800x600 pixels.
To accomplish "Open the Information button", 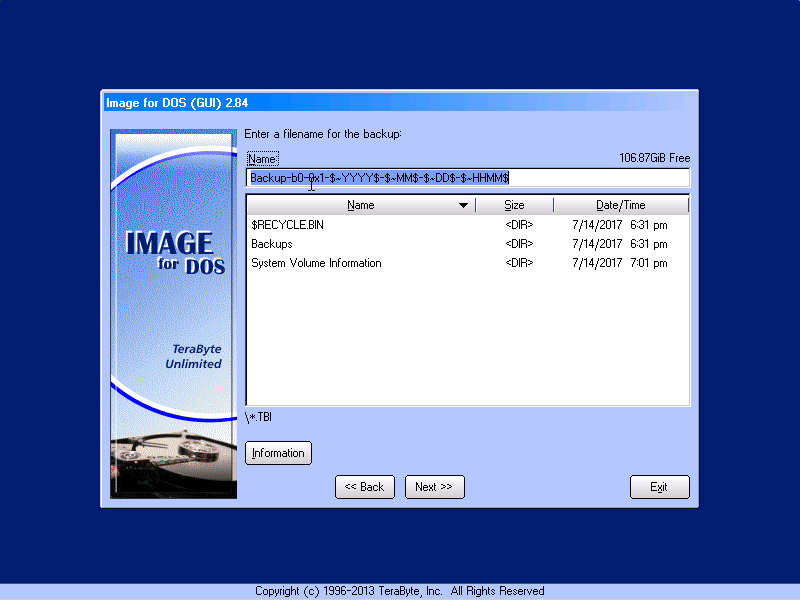I will [x=278, y=453].
